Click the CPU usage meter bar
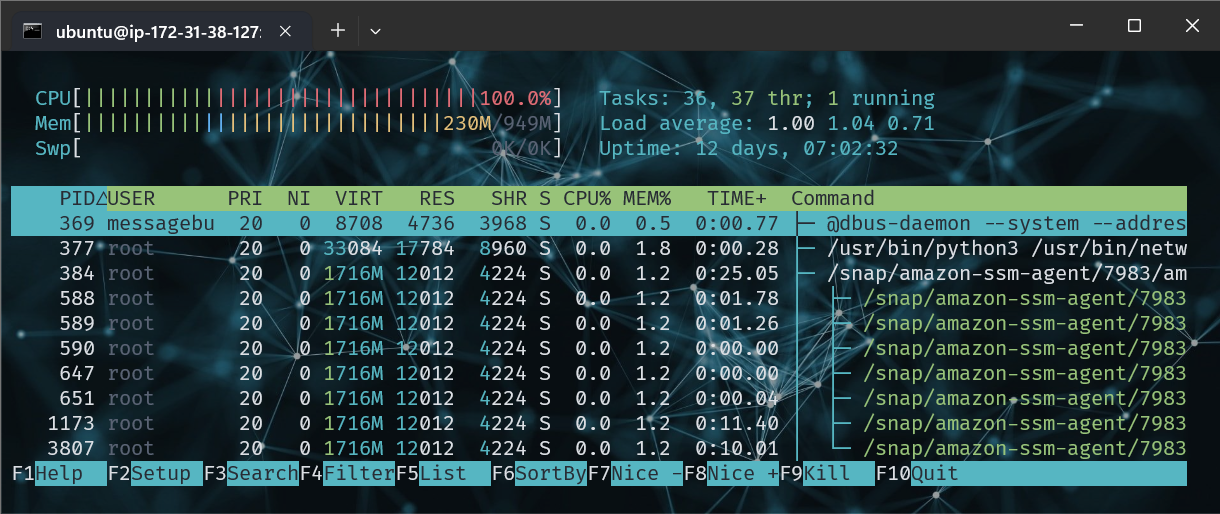The height and width of the screenshot is (514, 1220). click(x=280, y=98)
